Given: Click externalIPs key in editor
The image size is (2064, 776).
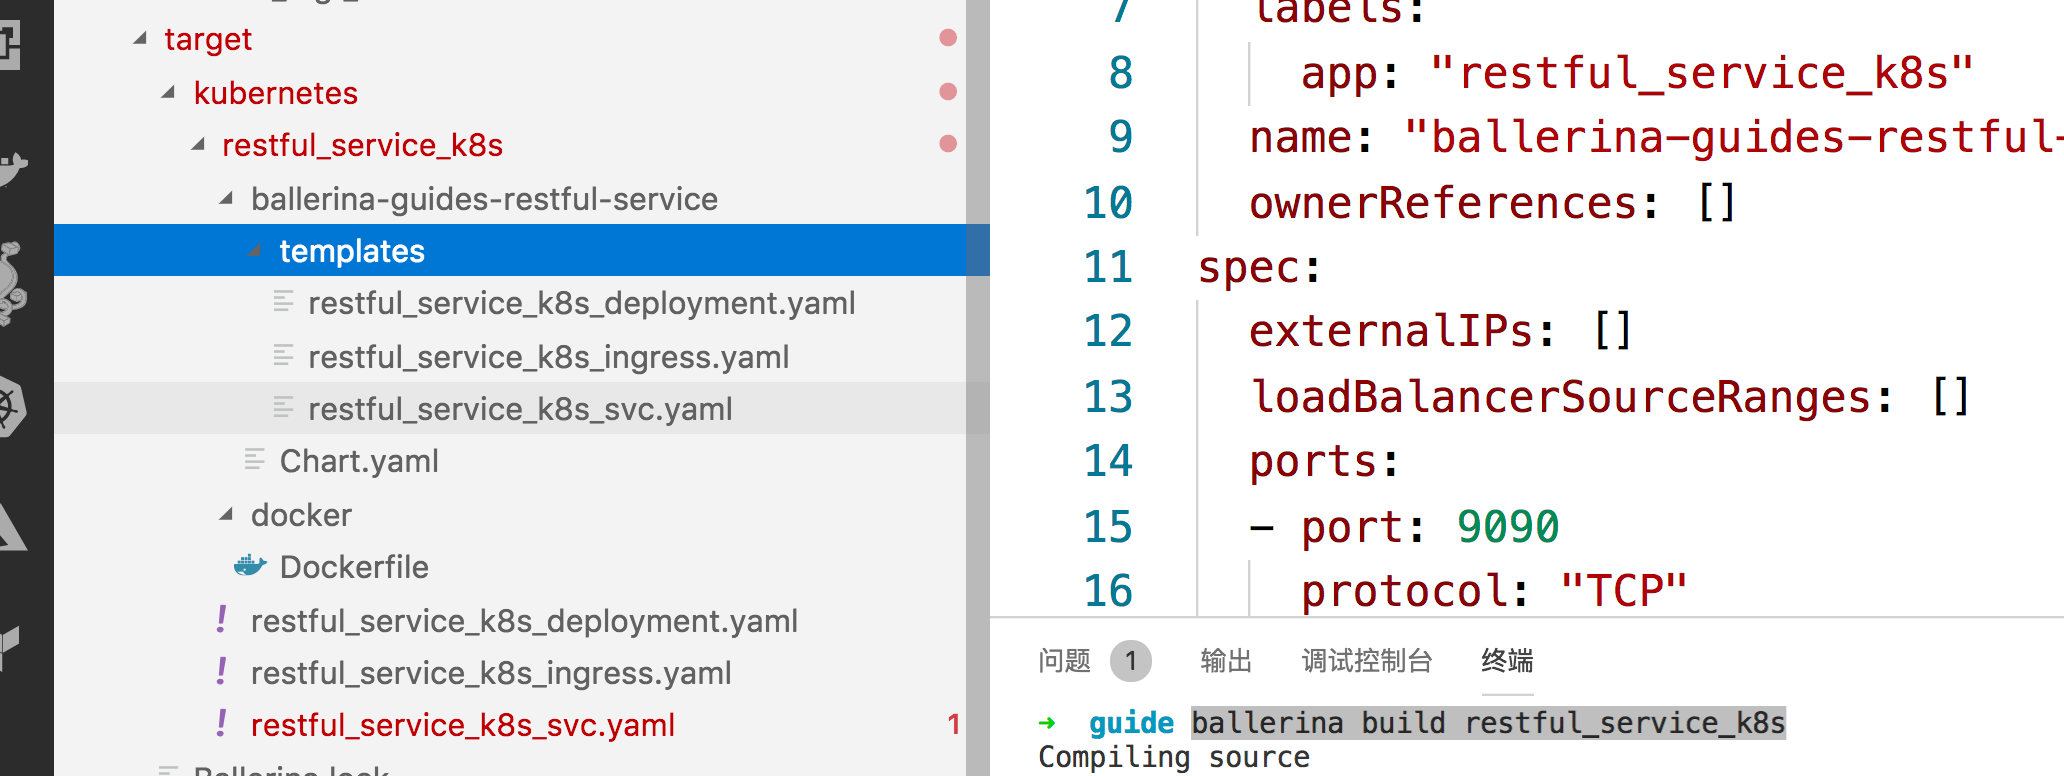Looking at the screenshot, I should coord(1390,331).
